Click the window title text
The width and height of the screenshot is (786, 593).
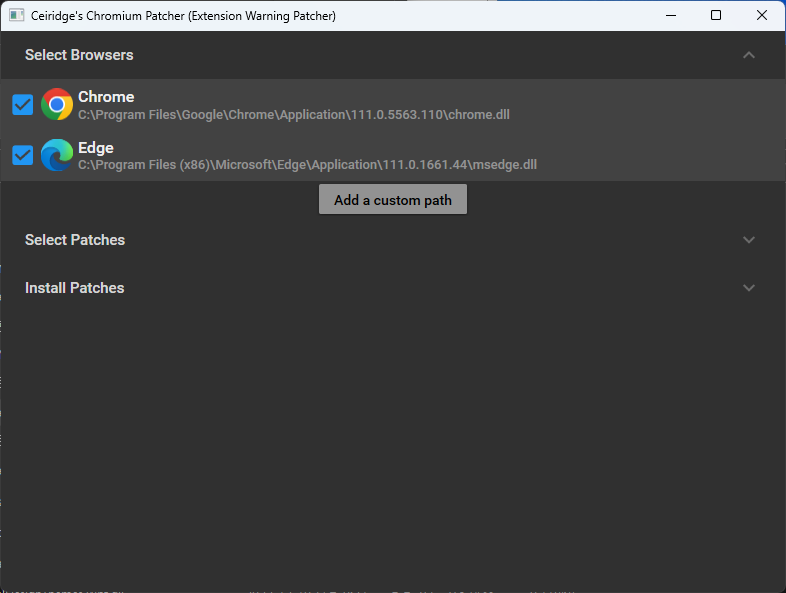pos(183,16)
